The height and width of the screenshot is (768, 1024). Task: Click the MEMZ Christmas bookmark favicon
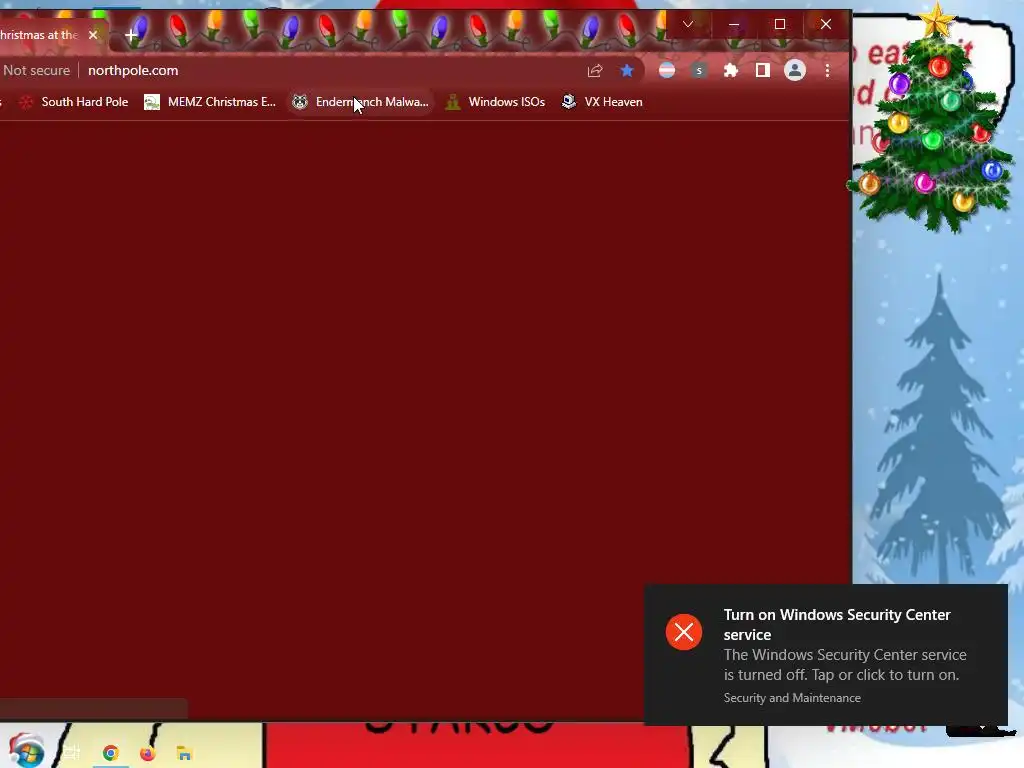click(152, 102)
